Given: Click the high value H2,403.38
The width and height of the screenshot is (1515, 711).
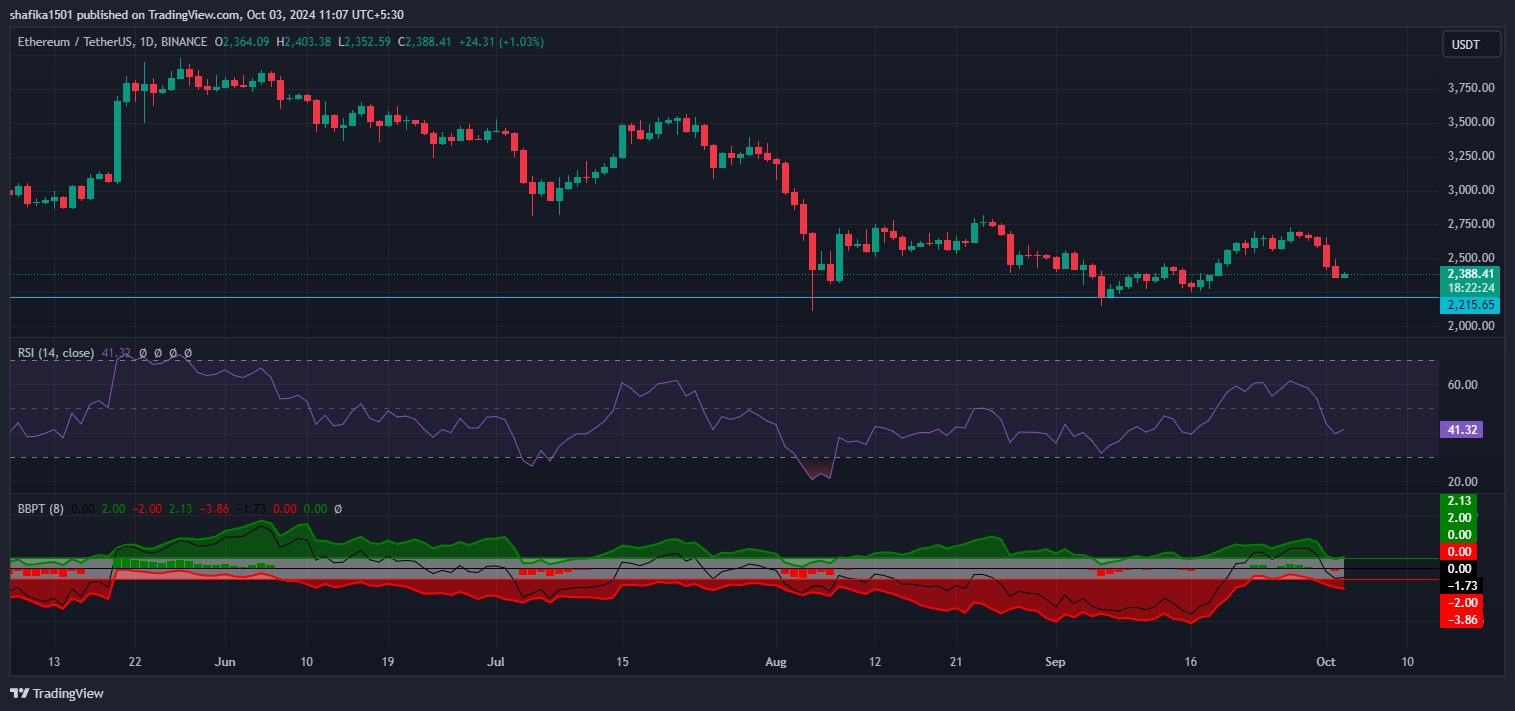Looking at the screenshot, I should pos(304,42).
